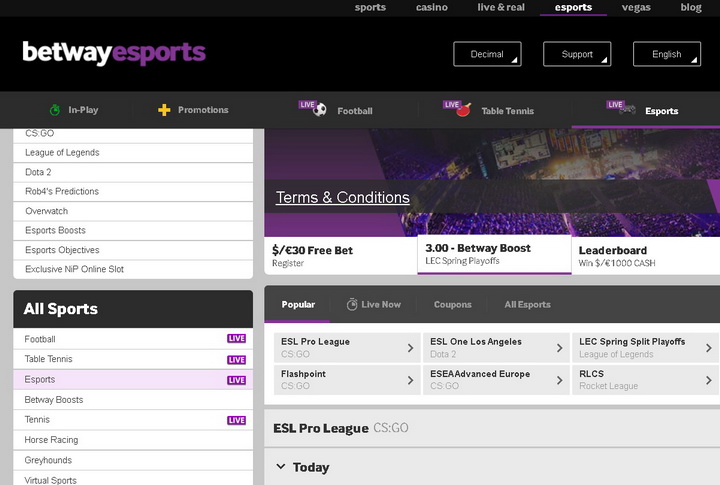Image resolution: width=720 pixels, height=485 pixels.
Task: Switch to the Live Now tab
Action: [374, 305]
